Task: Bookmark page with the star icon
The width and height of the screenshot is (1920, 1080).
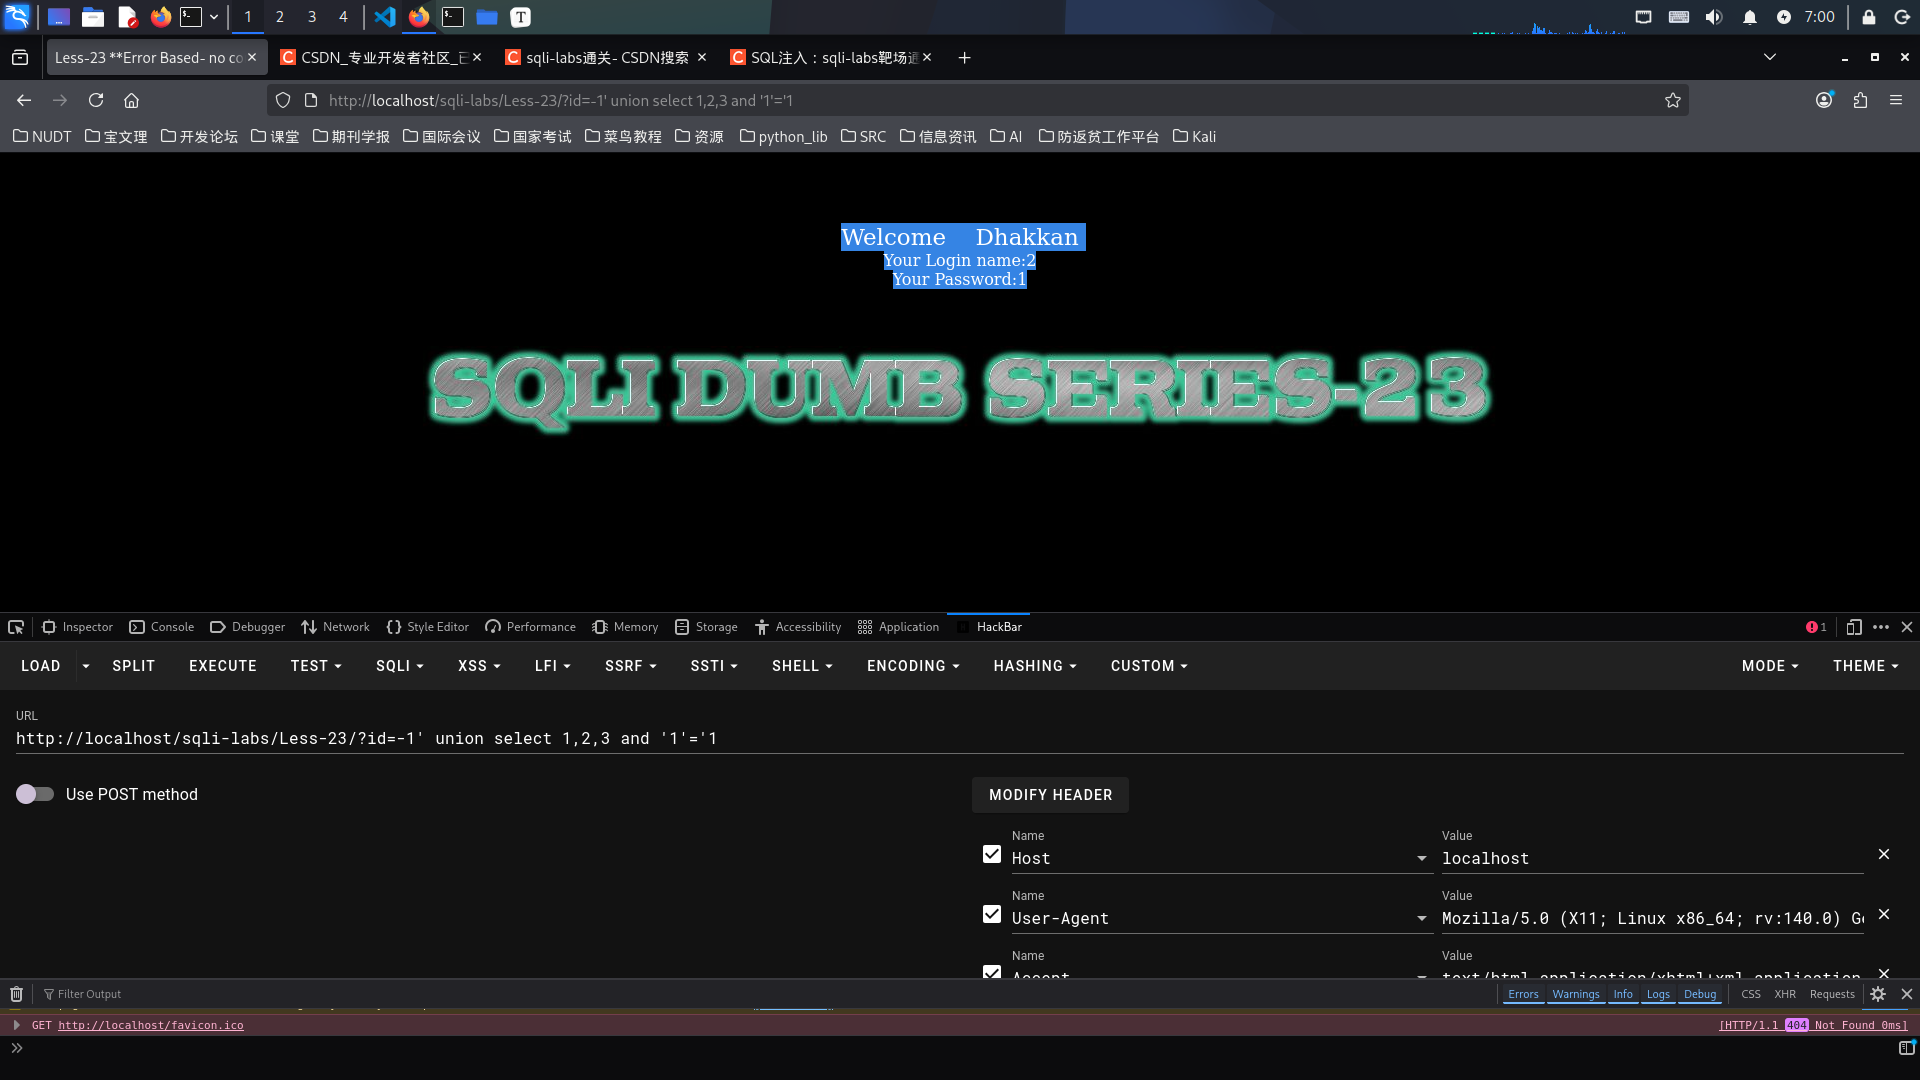Action: pos(1672,100)
